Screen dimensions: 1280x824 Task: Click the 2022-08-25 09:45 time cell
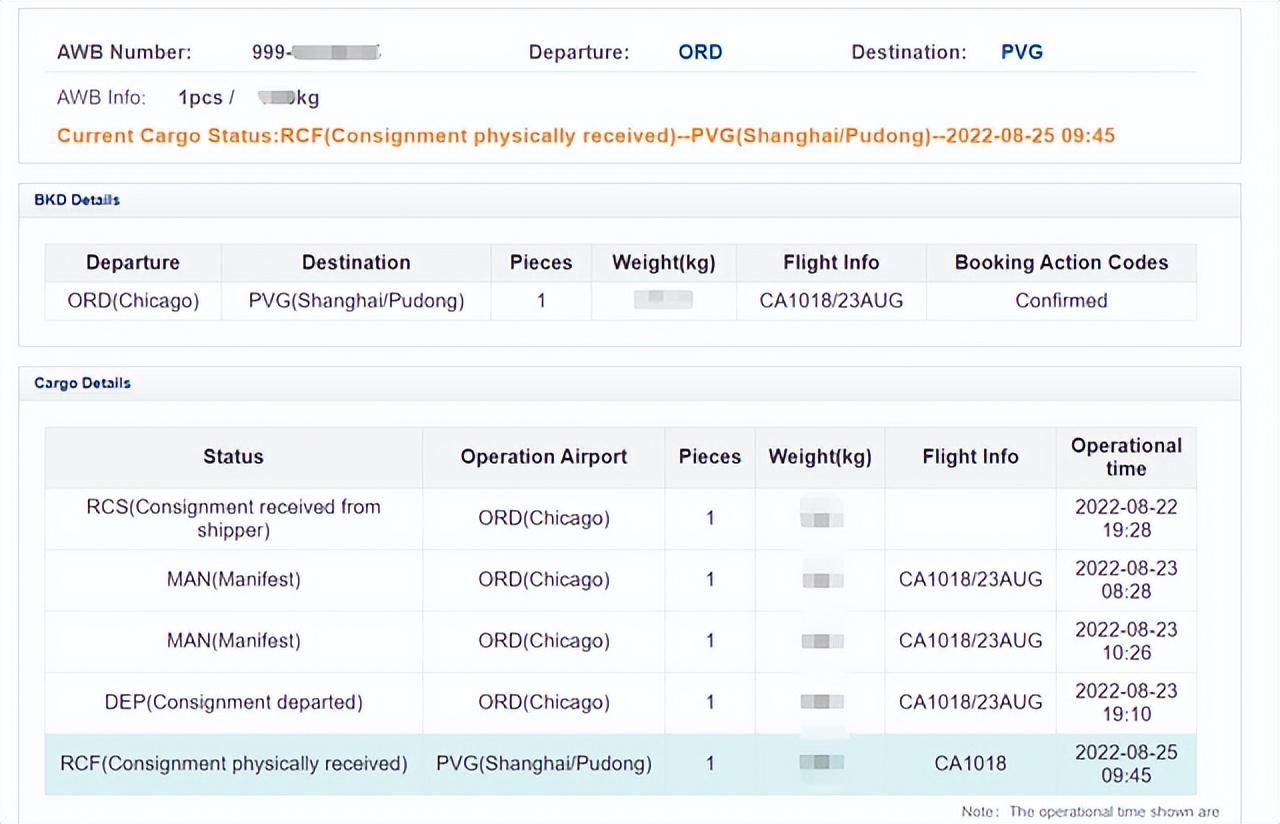click(1126, 764)
